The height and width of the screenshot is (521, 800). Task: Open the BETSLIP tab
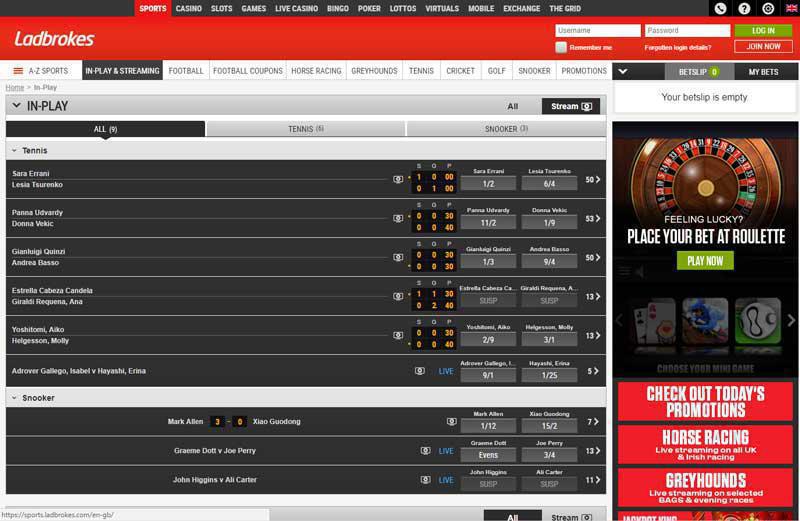click(698, 72)
